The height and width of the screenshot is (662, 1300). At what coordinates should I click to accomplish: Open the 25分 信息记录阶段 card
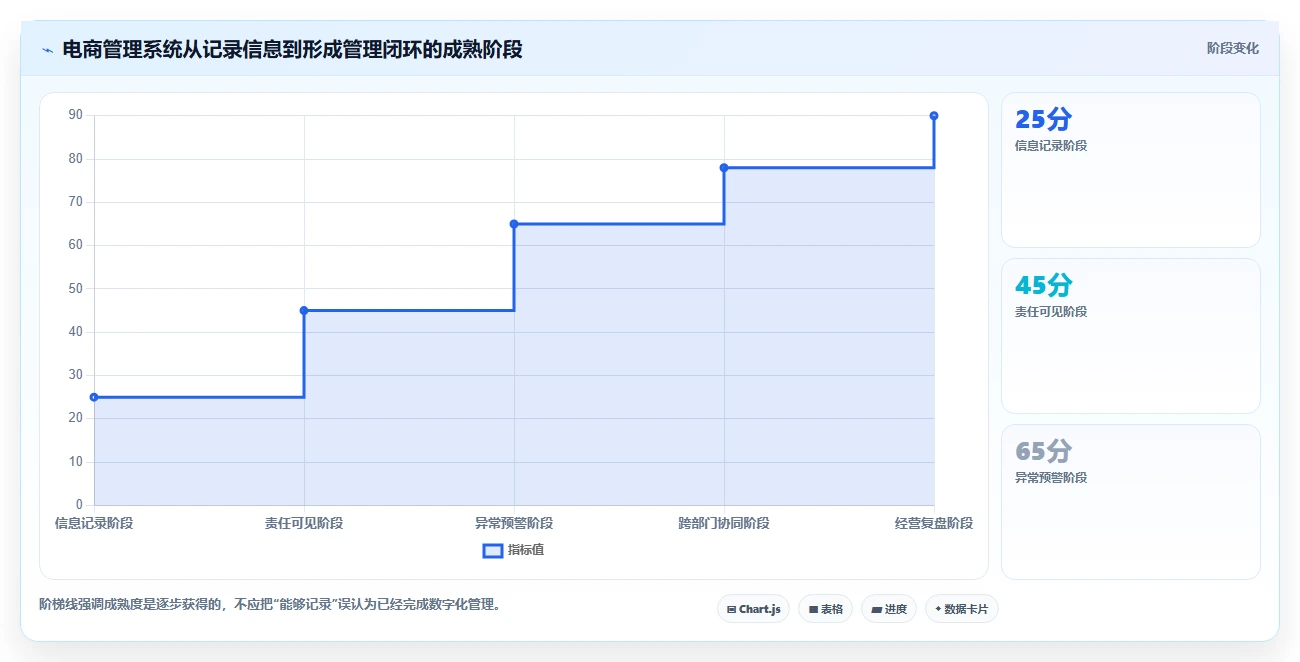tap(1131, 170)
